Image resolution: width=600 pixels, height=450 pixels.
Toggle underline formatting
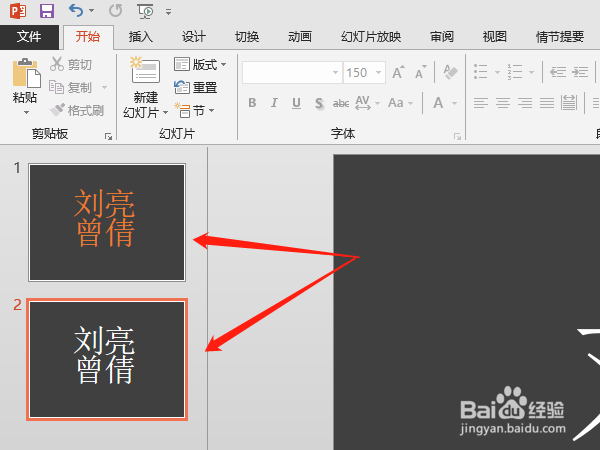coord(296,103)
